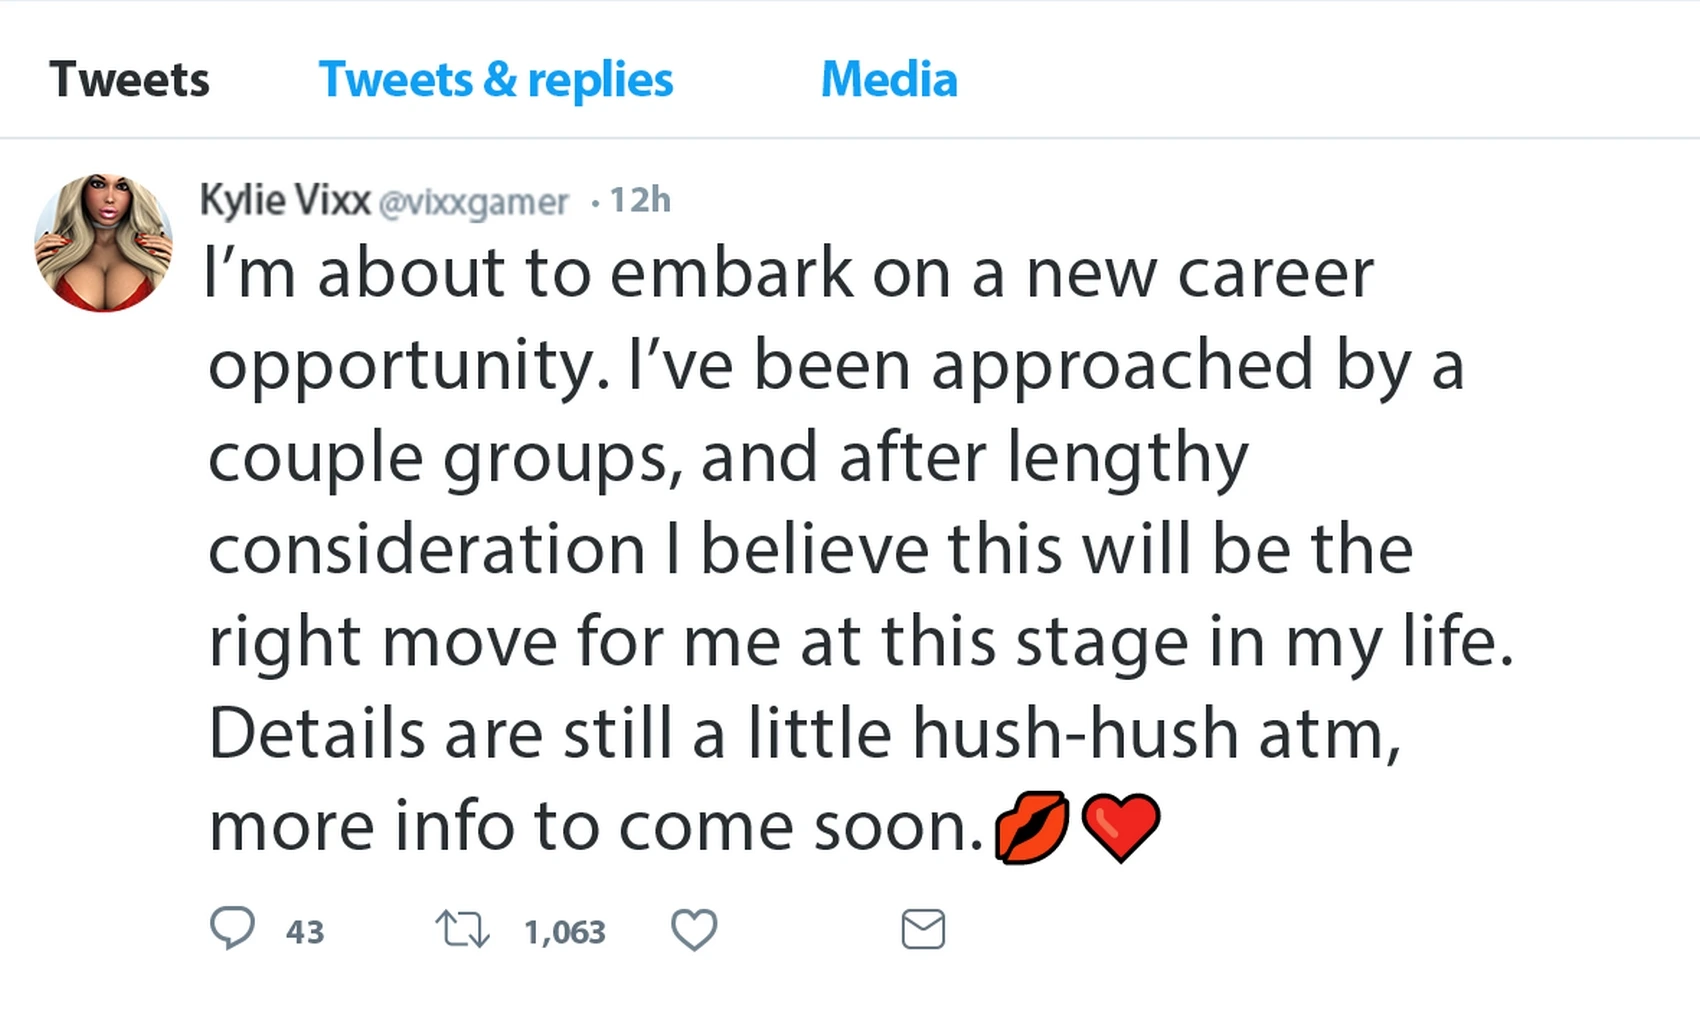View the 43 replies count
Screen dimensions: 1700x1011
pyautogui.click(x=305, y=932)
